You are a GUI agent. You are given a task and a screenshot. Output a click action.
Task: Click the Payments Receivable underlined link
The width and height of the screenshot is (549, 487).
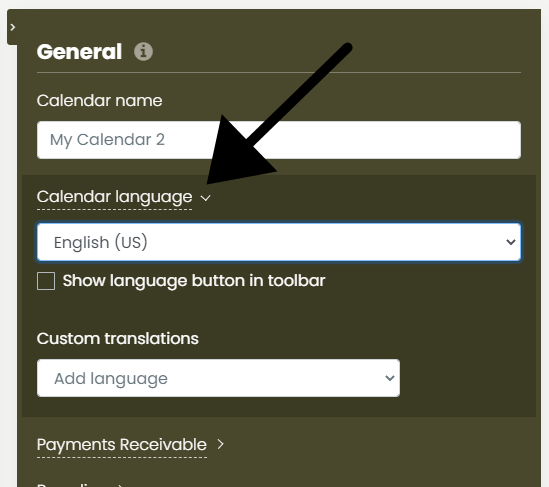pyautogui.click(x=122, y=445)
